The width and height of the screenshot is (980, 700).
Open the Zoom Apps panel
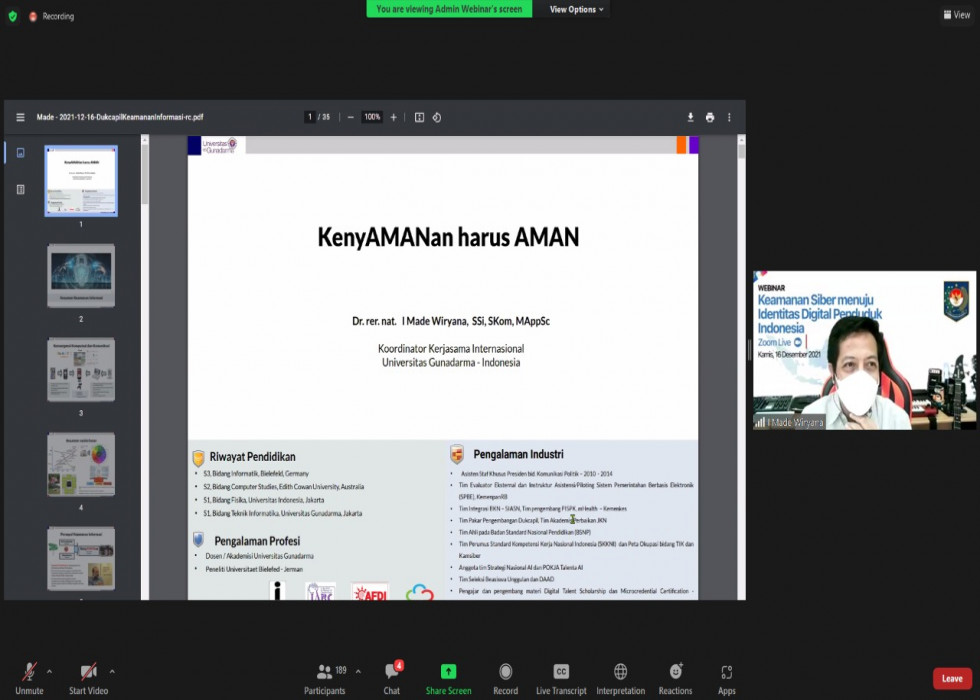(x=727, y=673)
